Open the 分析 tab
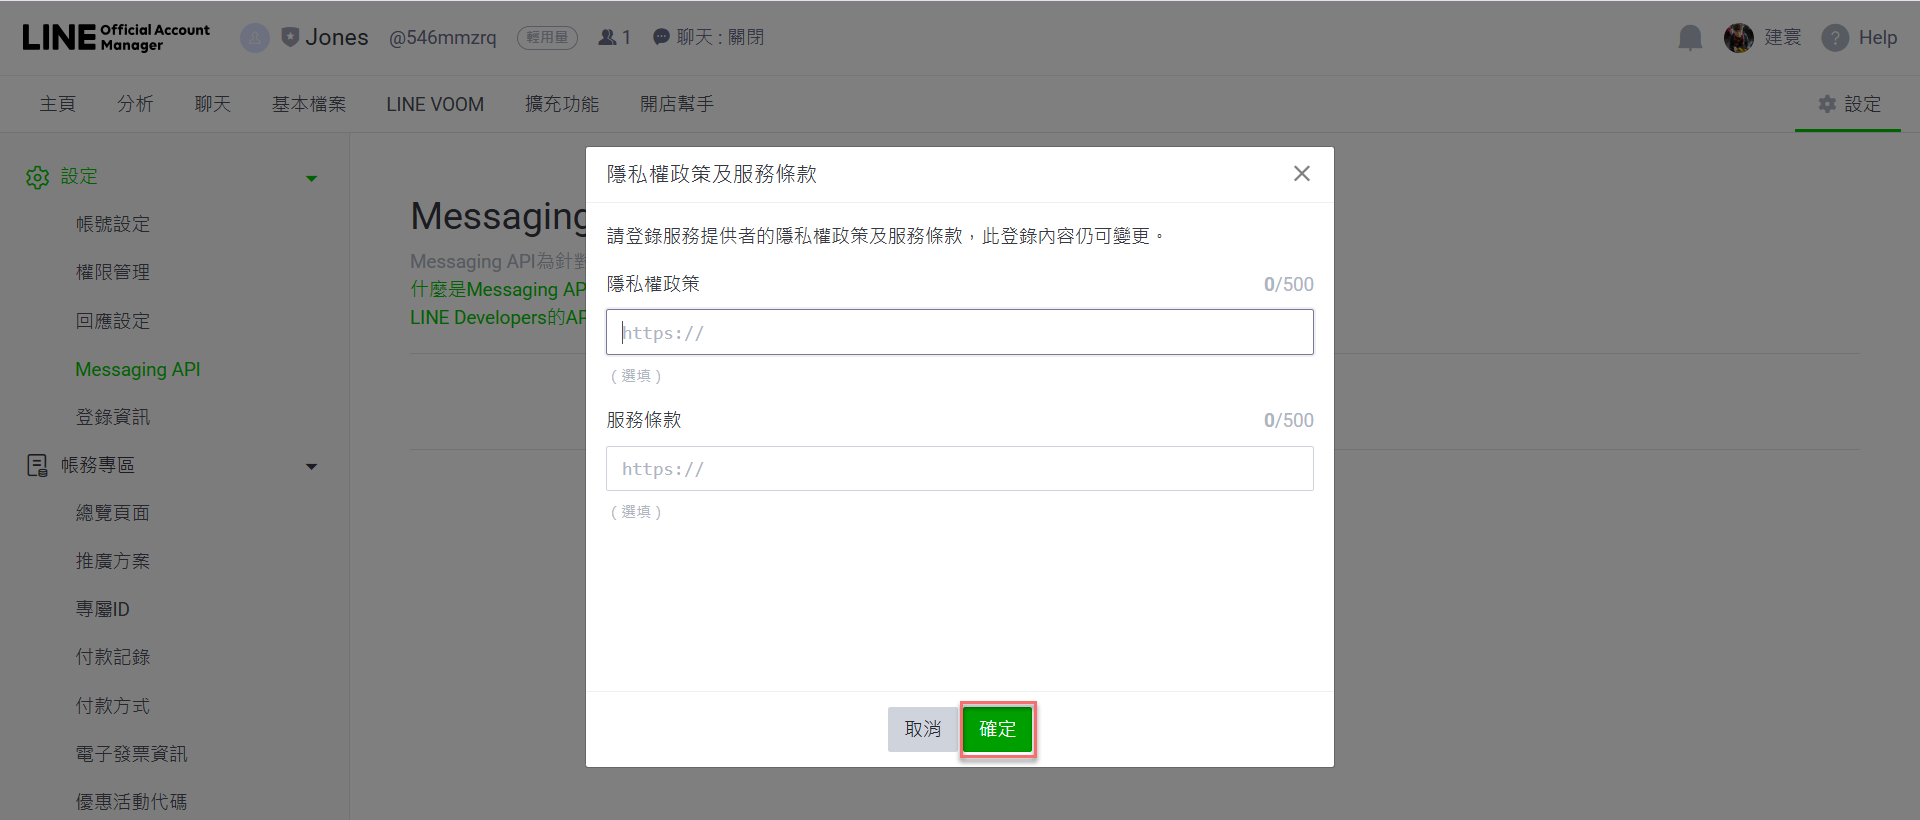Image resolution: width=1920 pixels, height=820 pixels. (x=135, y=104)
